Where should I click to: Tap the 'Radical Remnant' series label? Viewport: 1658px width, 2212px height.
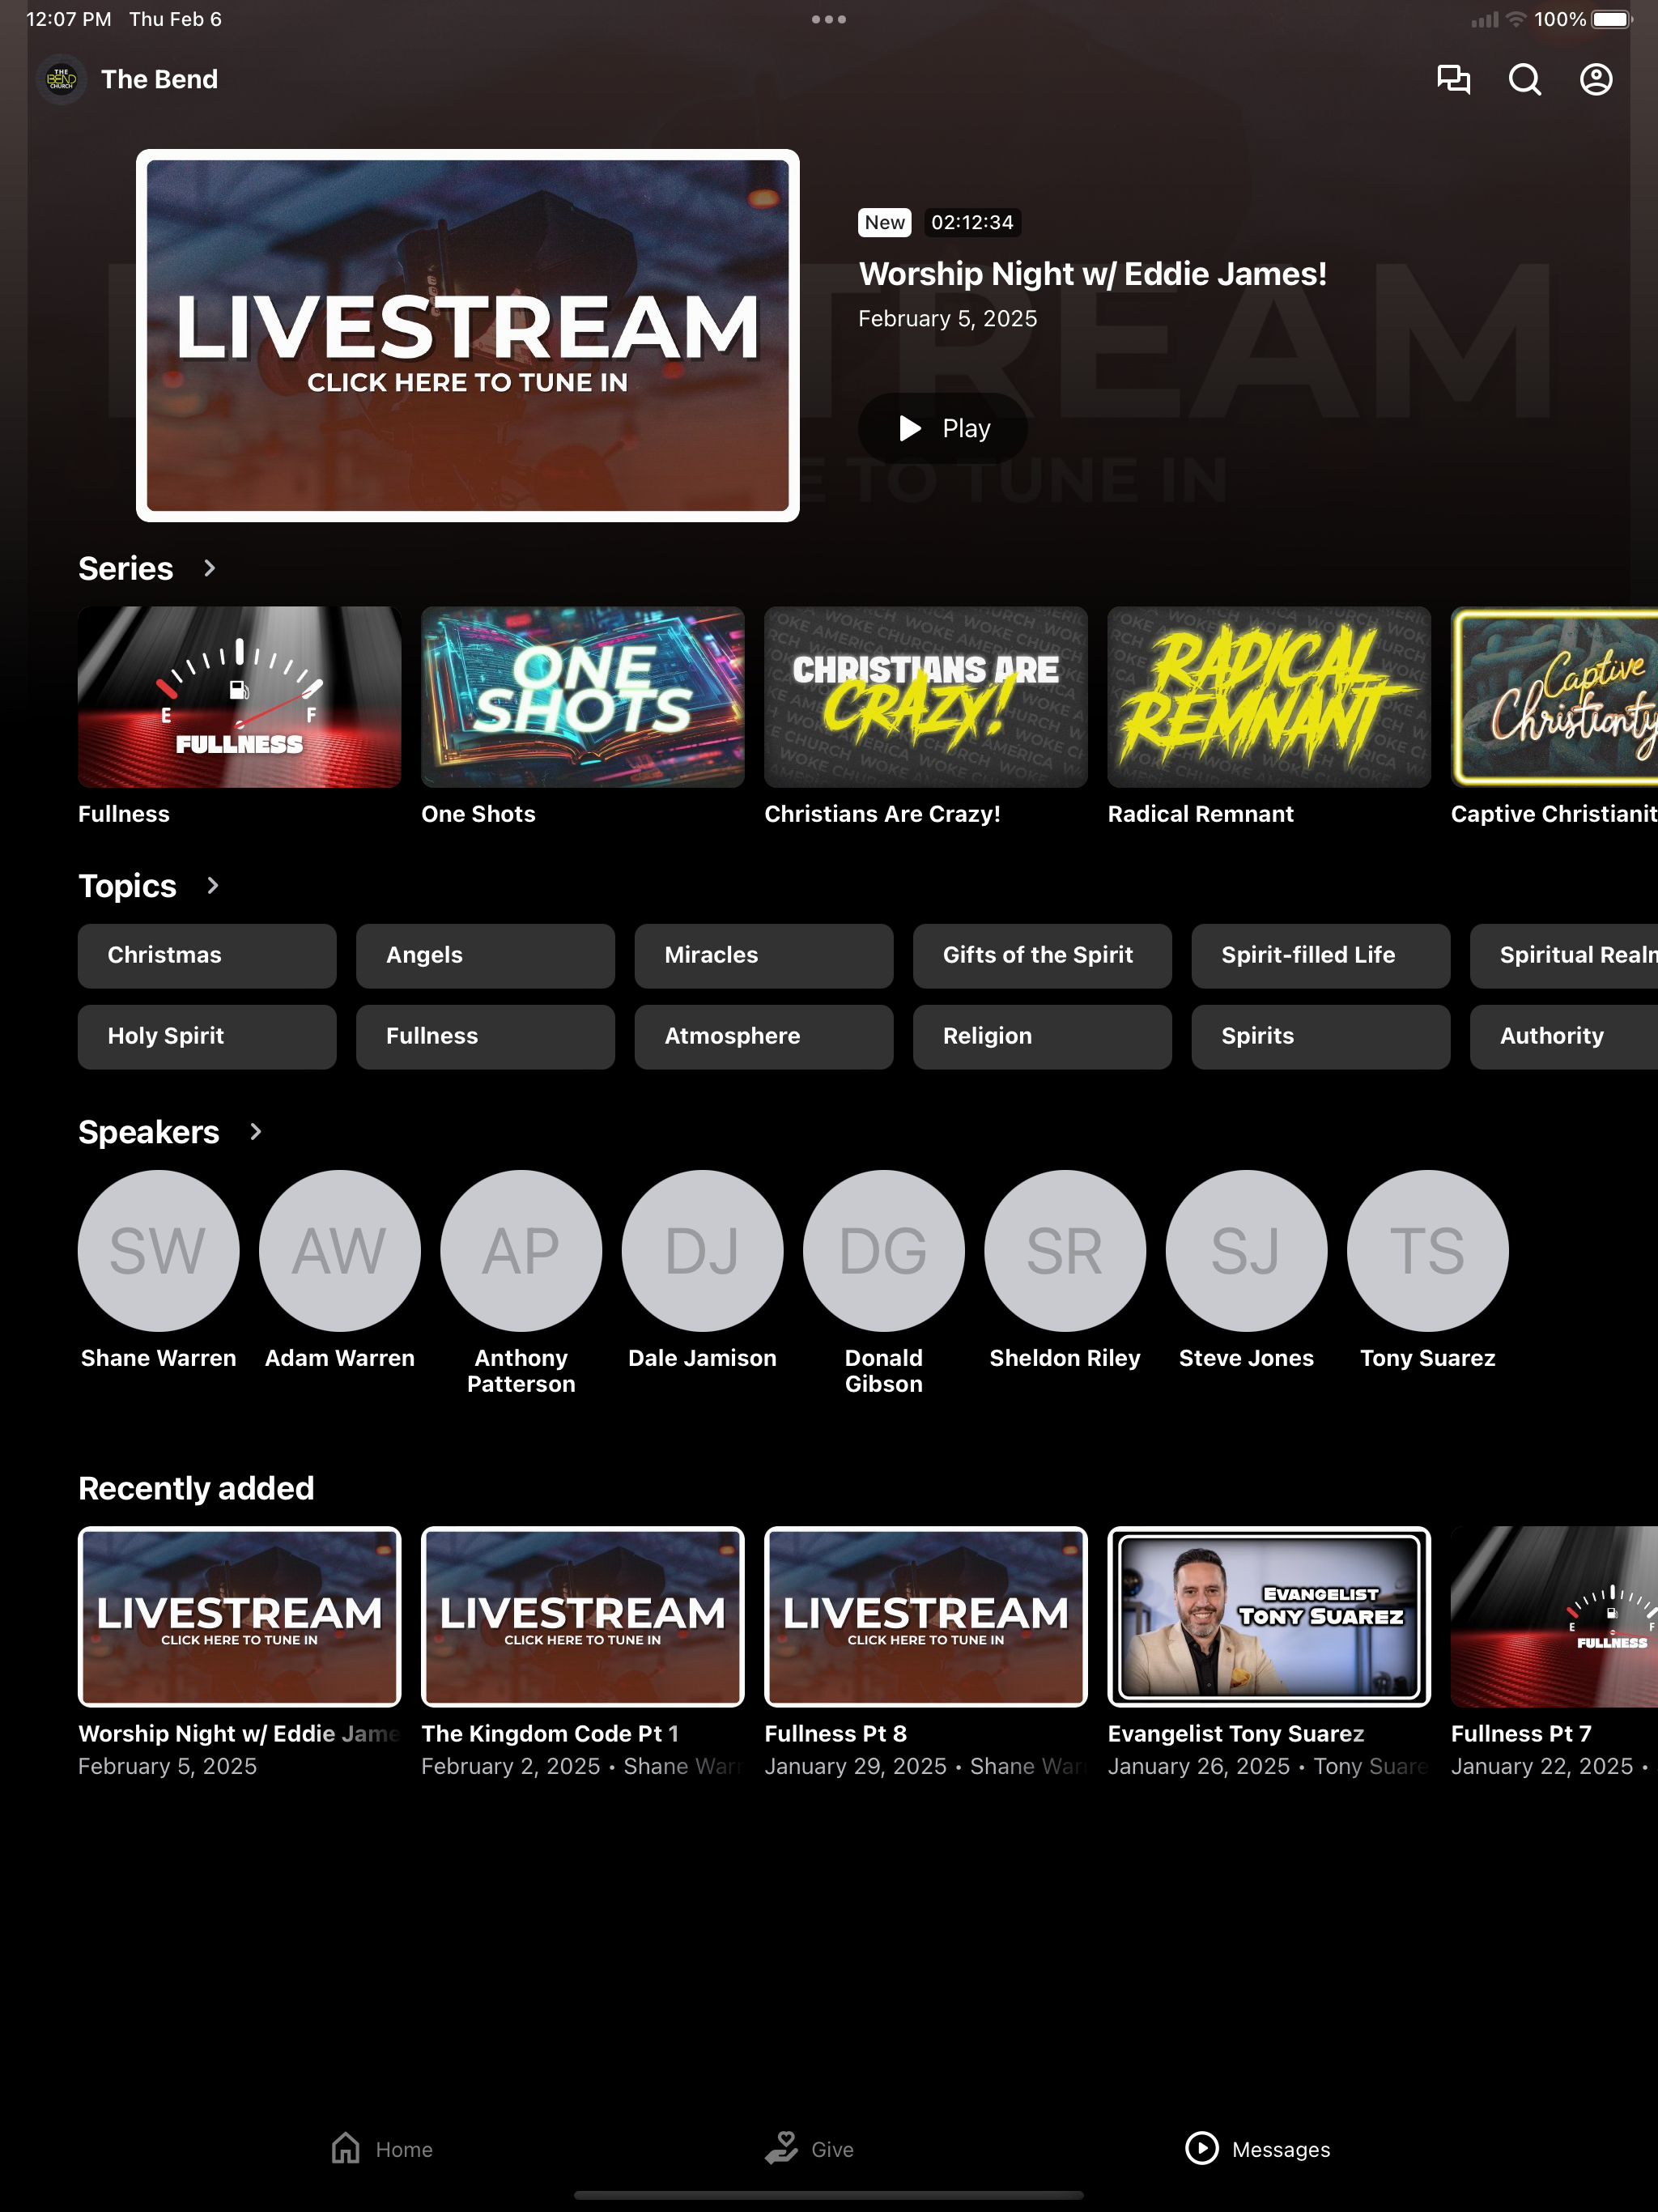[x=1201, y=814]
